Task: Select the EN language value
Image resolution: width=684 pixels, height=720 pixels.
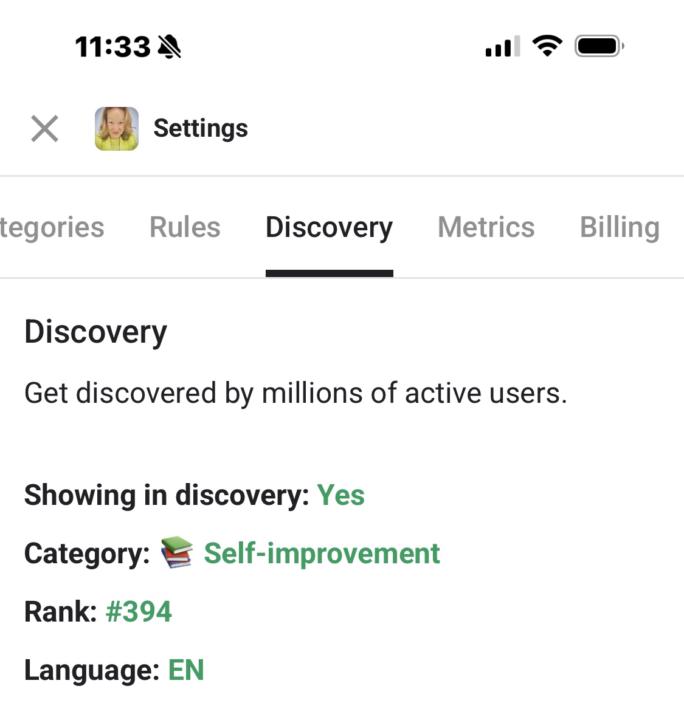Action: coord(186,669)
